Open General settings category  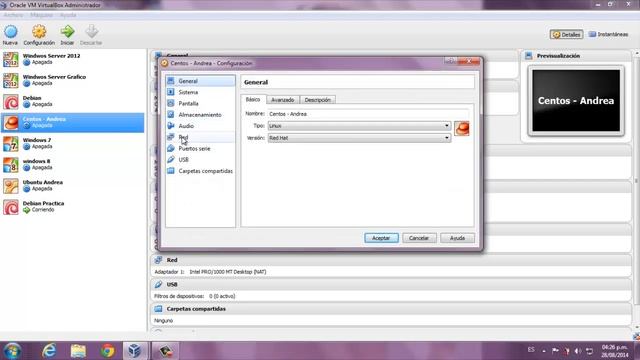click(x=200, y=81)
